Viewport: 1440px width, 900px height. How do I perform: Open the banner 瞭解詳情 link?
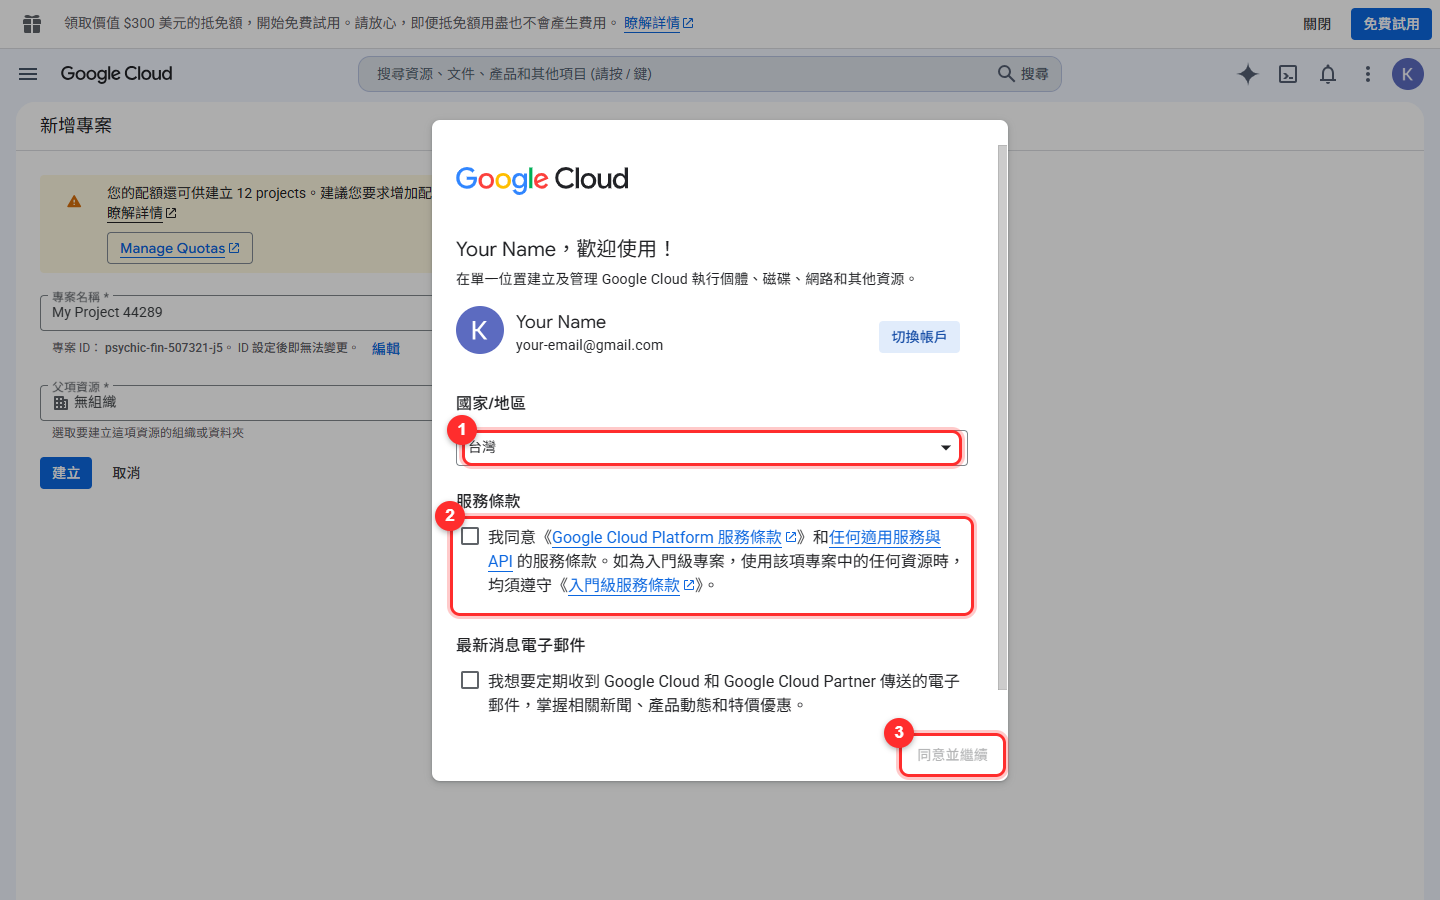pyautogui.click(x=659, y=23)
